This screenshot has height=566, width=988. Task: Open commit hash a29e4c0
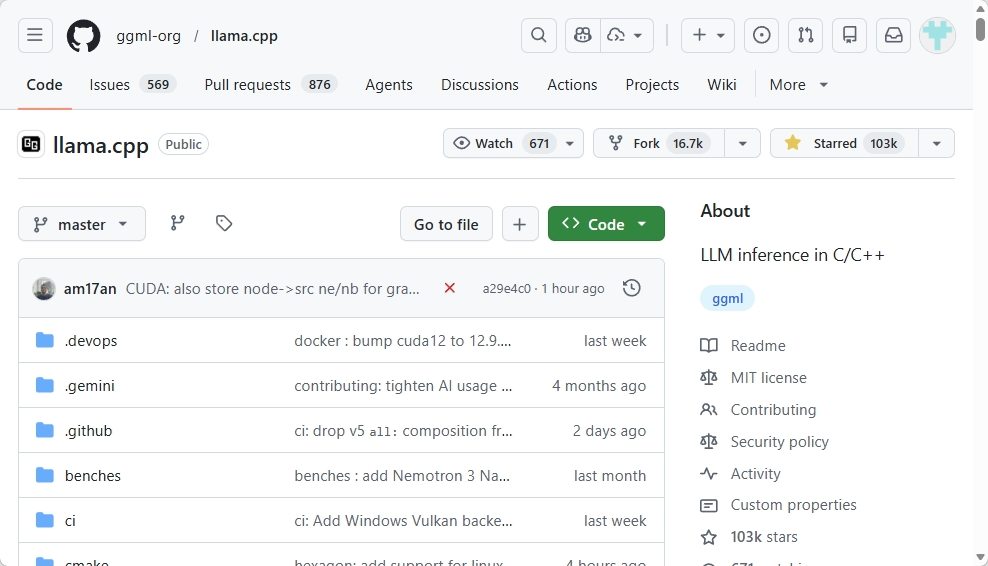(507, 289)
